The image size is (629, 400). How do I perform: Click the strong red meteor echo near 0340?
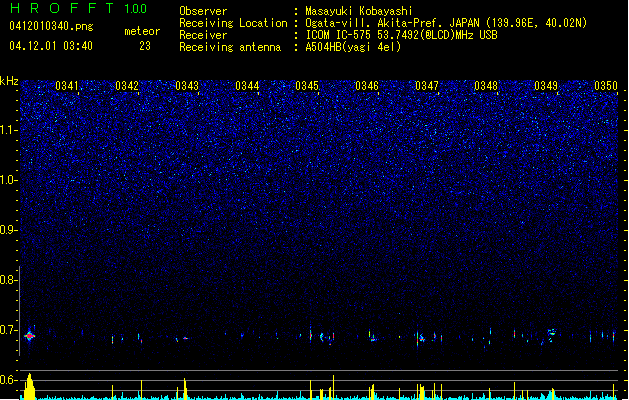point(29,336)
